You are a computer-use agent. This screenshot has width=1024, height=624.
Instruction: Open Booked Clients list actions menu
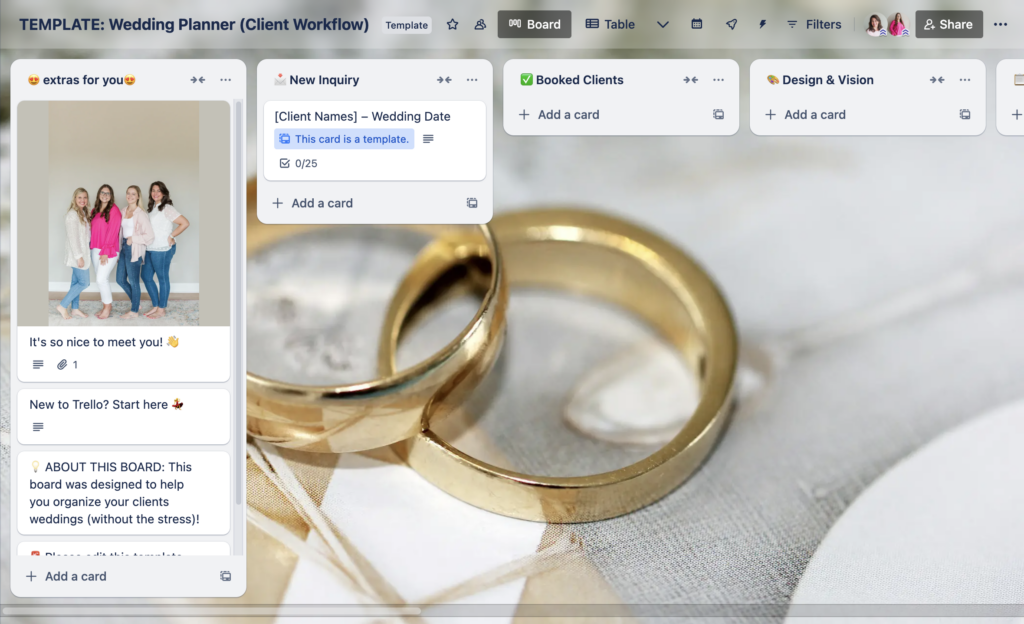[718, 80]
